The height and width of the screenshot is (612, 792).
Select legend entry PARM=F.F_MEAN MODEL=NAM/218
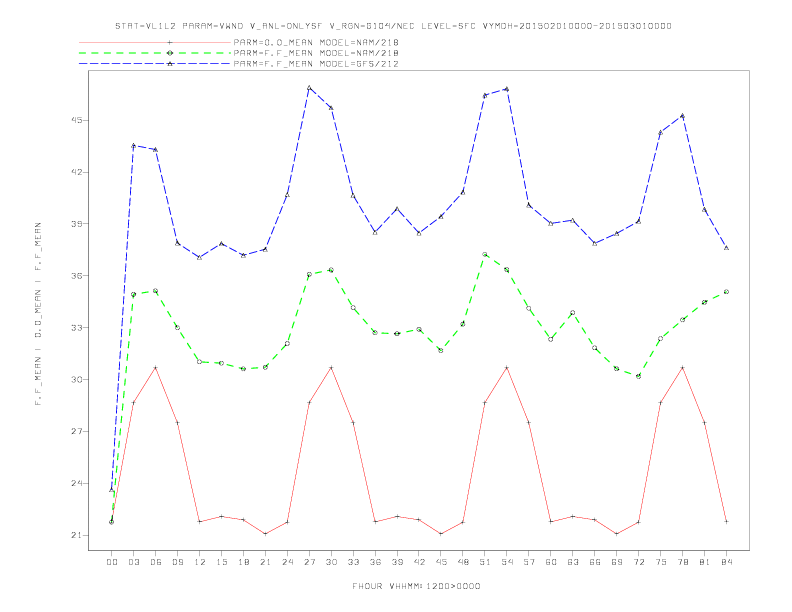316,53
